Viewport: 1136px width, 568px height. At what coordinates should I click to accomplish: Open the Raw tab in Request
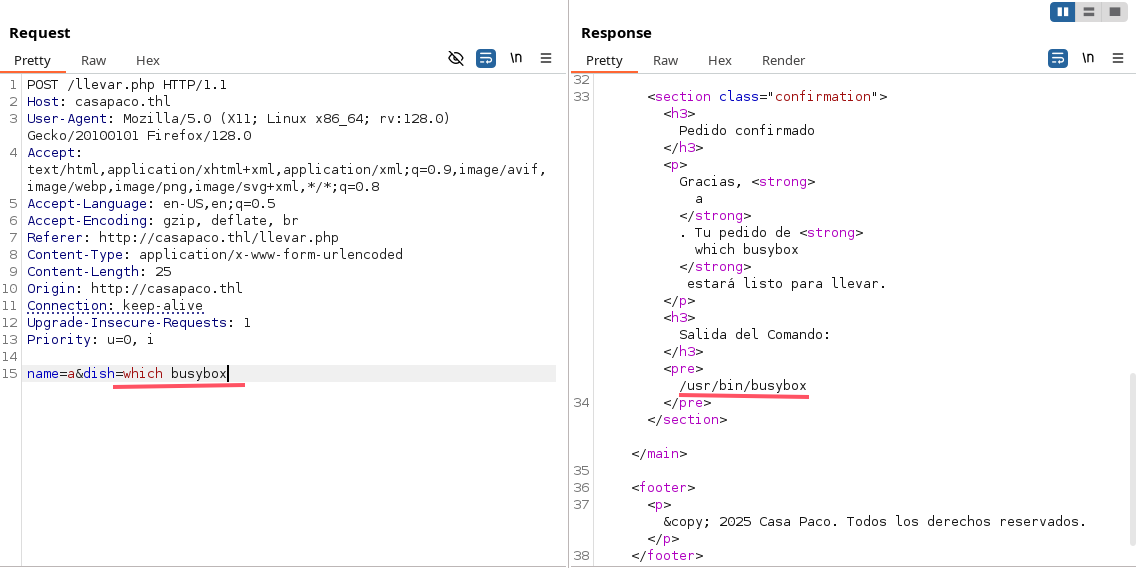pos(94,60)
